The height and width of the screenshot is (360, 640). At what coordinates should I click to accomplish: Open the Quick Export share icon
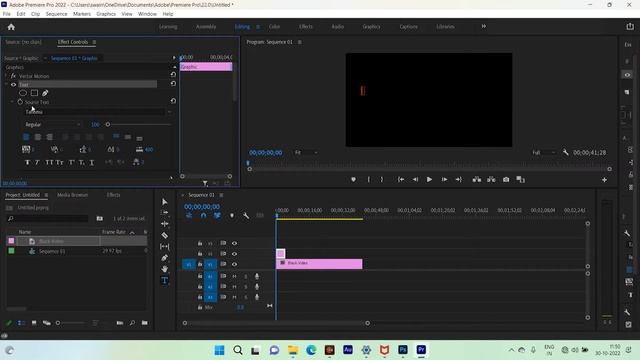[630, 27]
